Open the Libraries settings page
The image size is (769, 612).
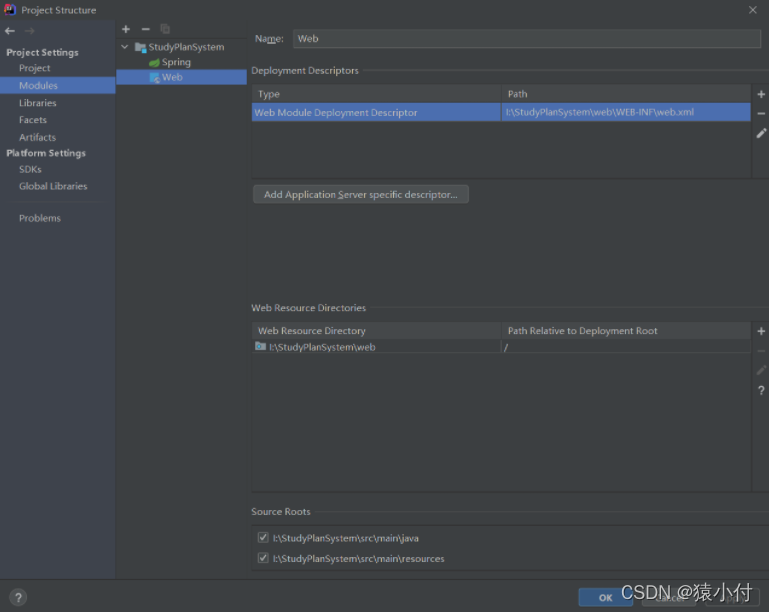(x=38, y=103)
